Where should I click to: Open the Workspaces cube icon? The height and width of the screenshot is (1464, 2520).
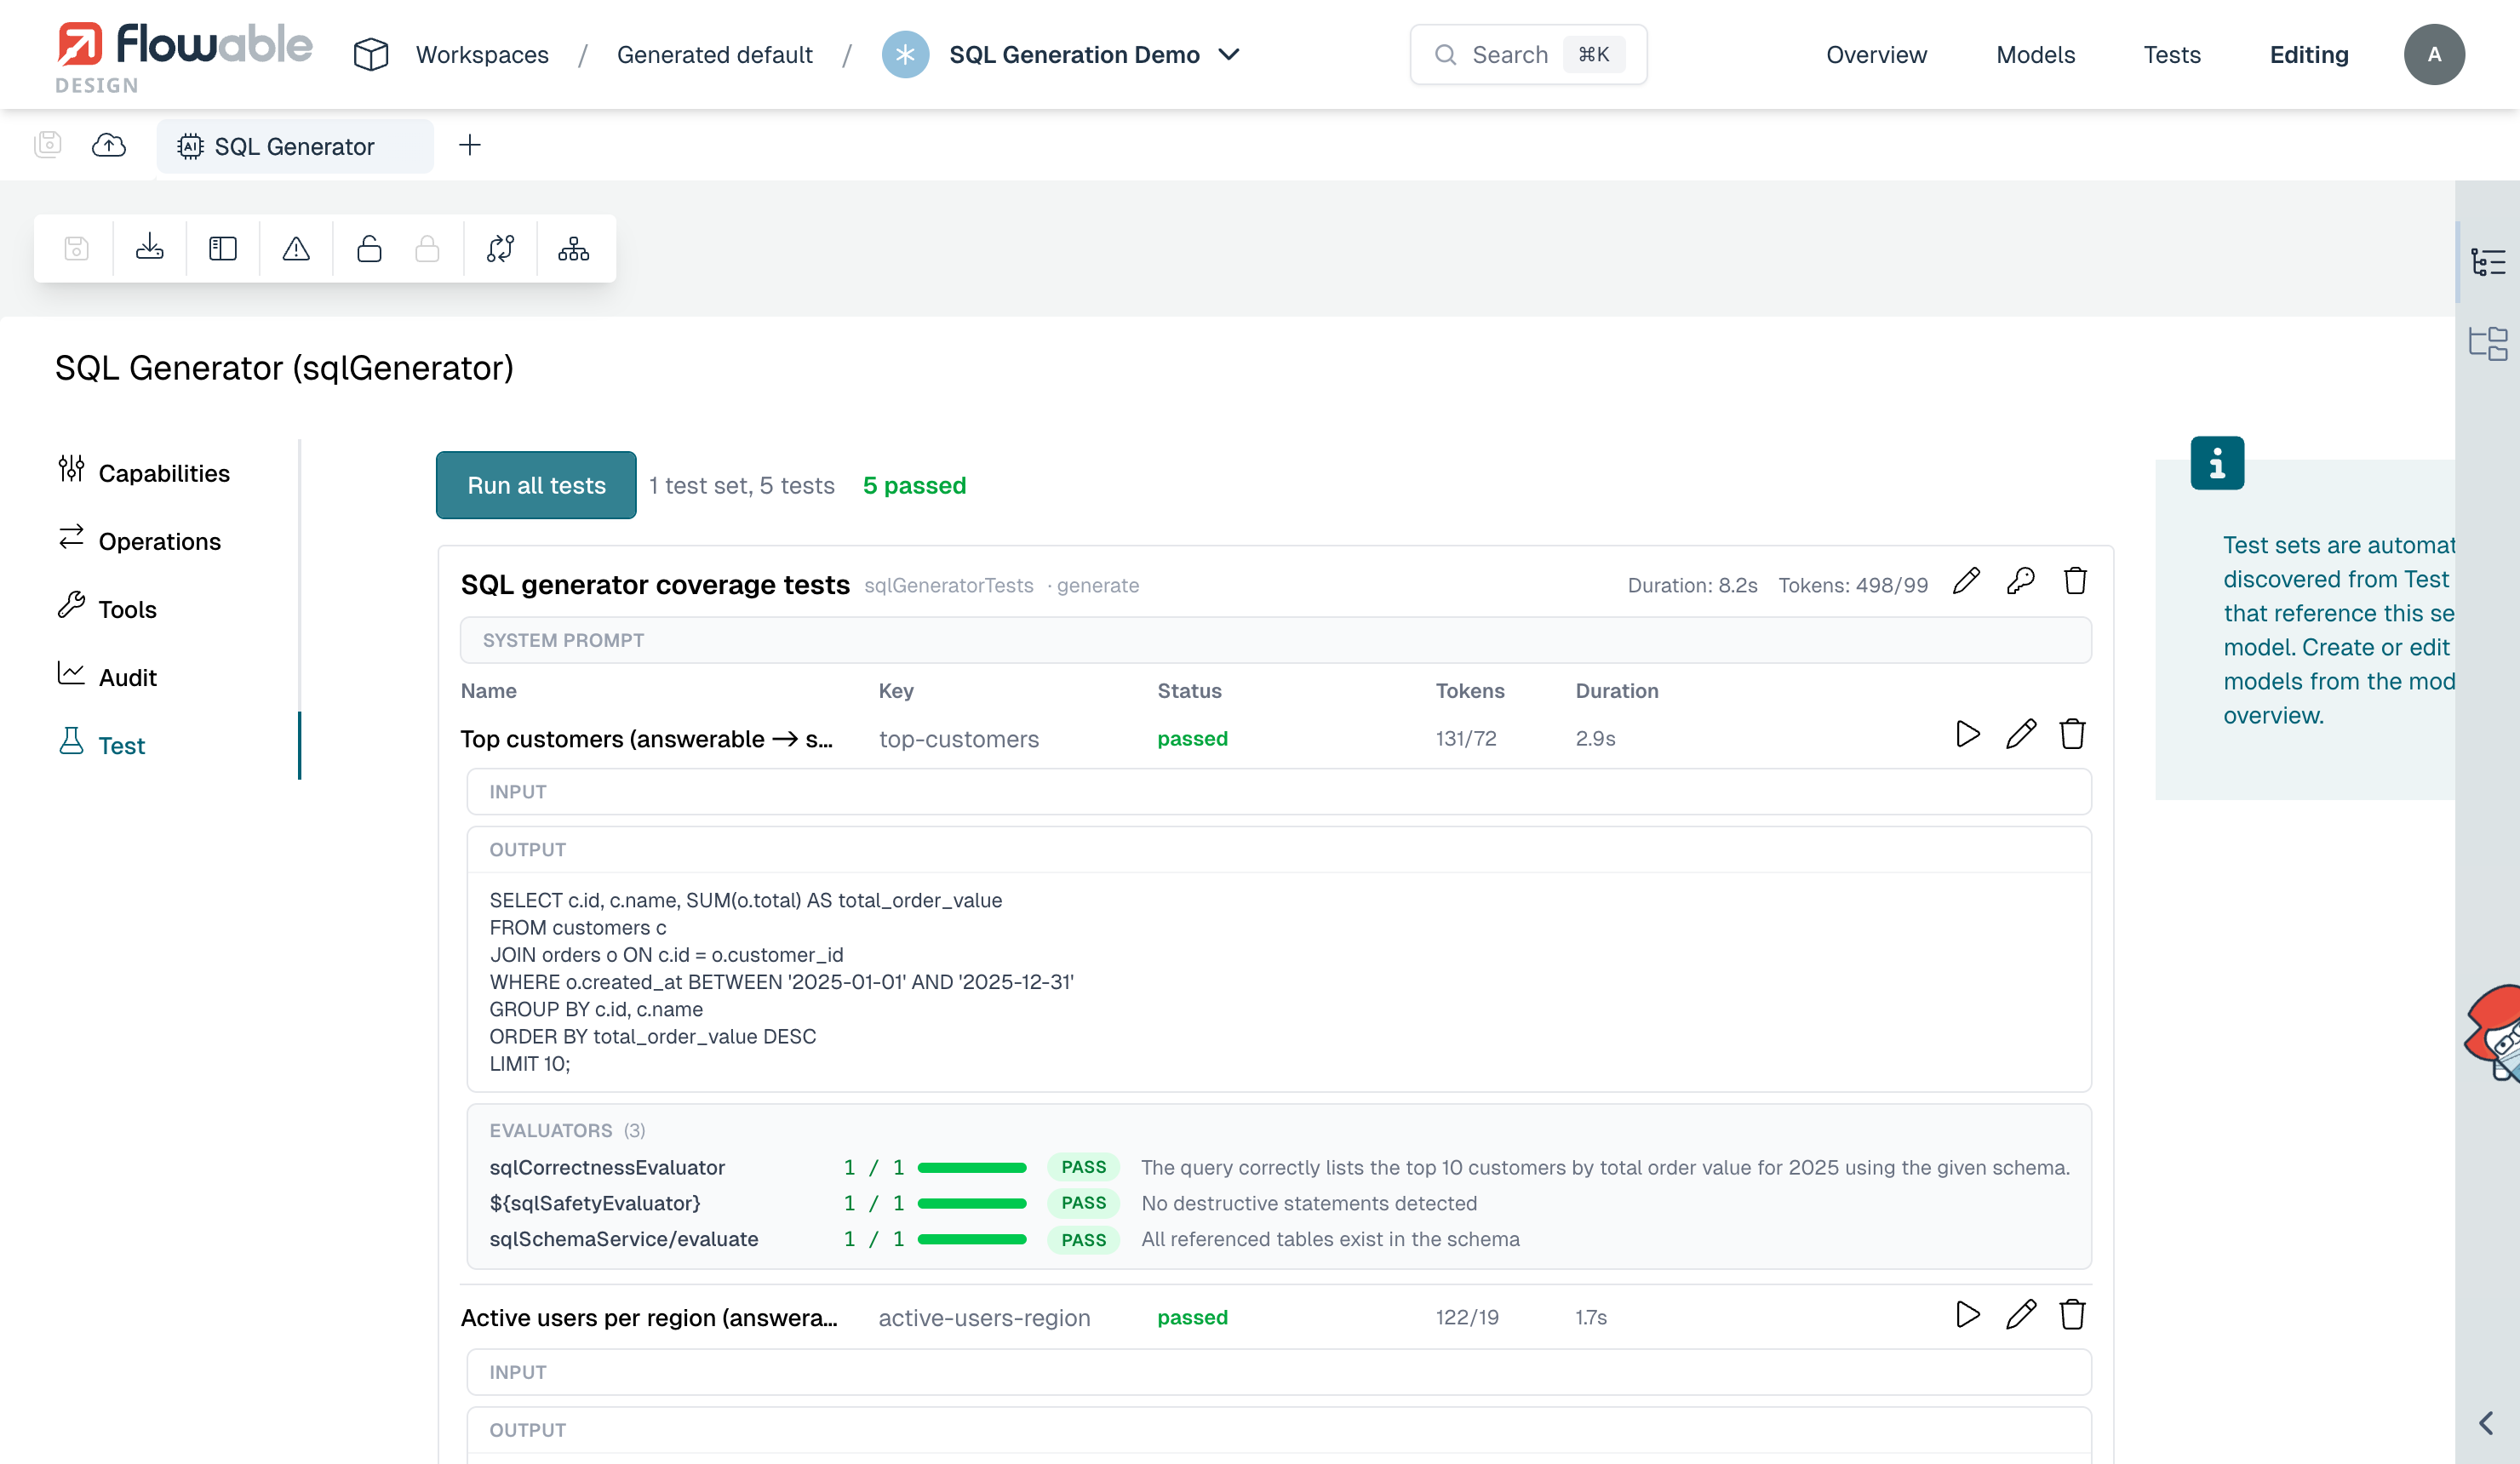tap(371, 54)
